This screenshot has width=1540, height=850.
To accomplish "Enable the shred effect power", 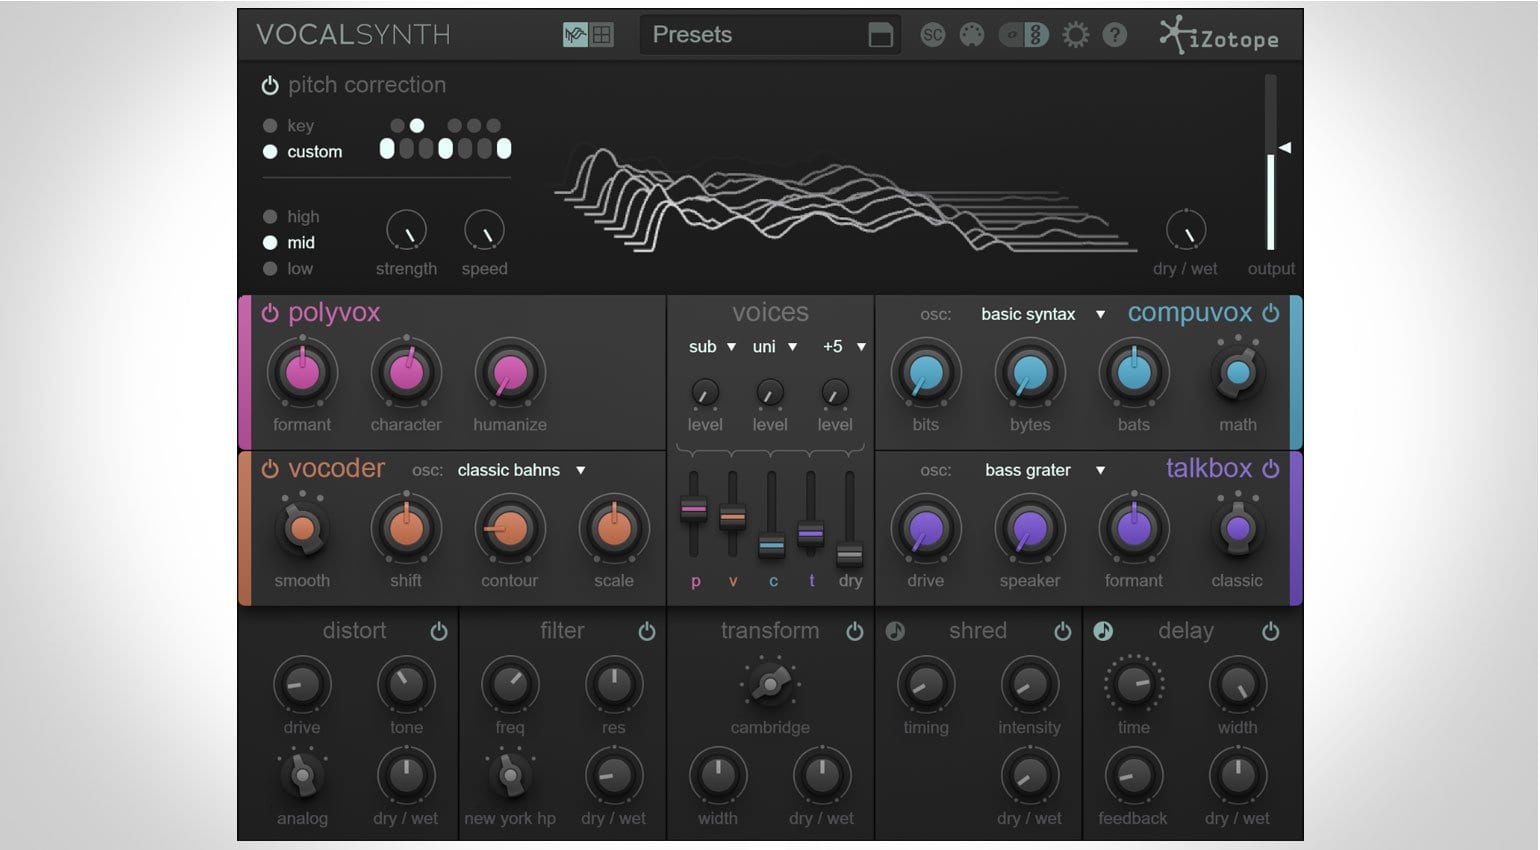I will [x=1063, y=631].
